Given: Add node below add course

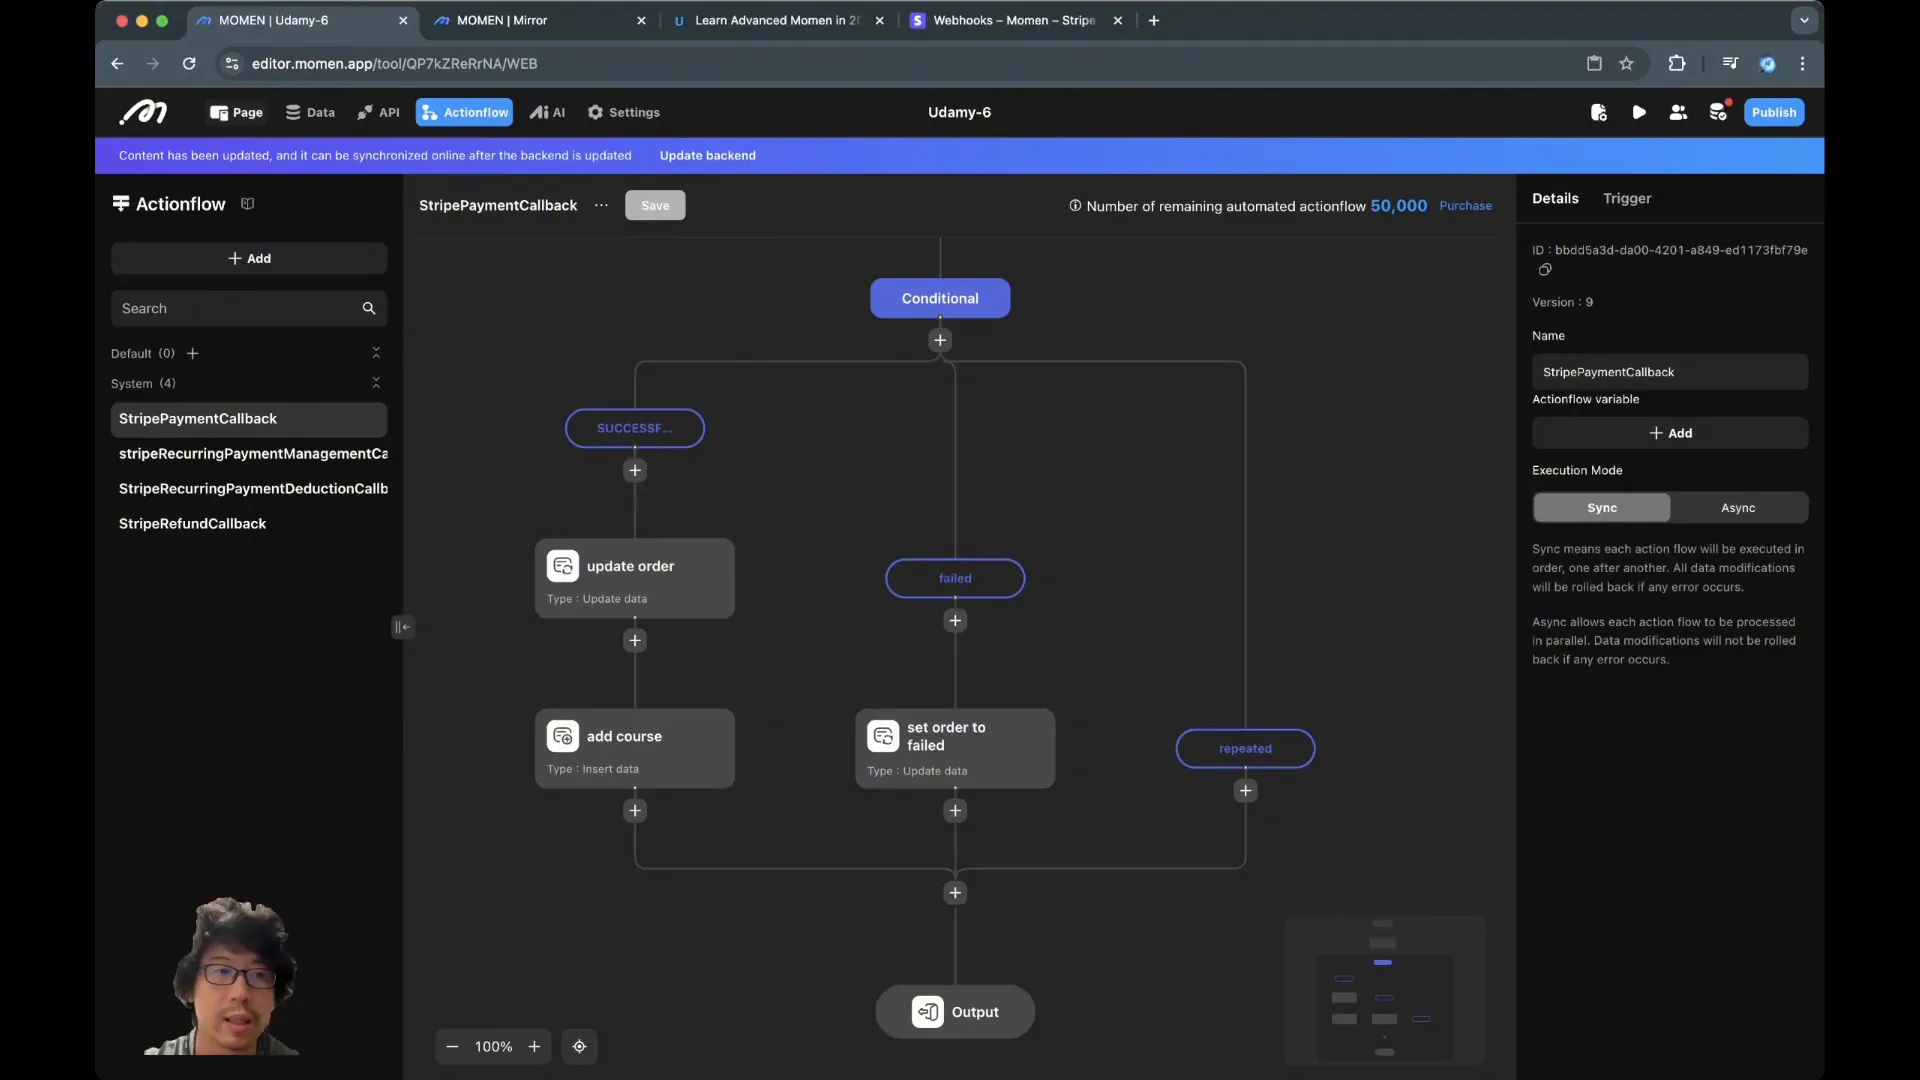Looking at the screenshot, I should (x=635, y=811).
